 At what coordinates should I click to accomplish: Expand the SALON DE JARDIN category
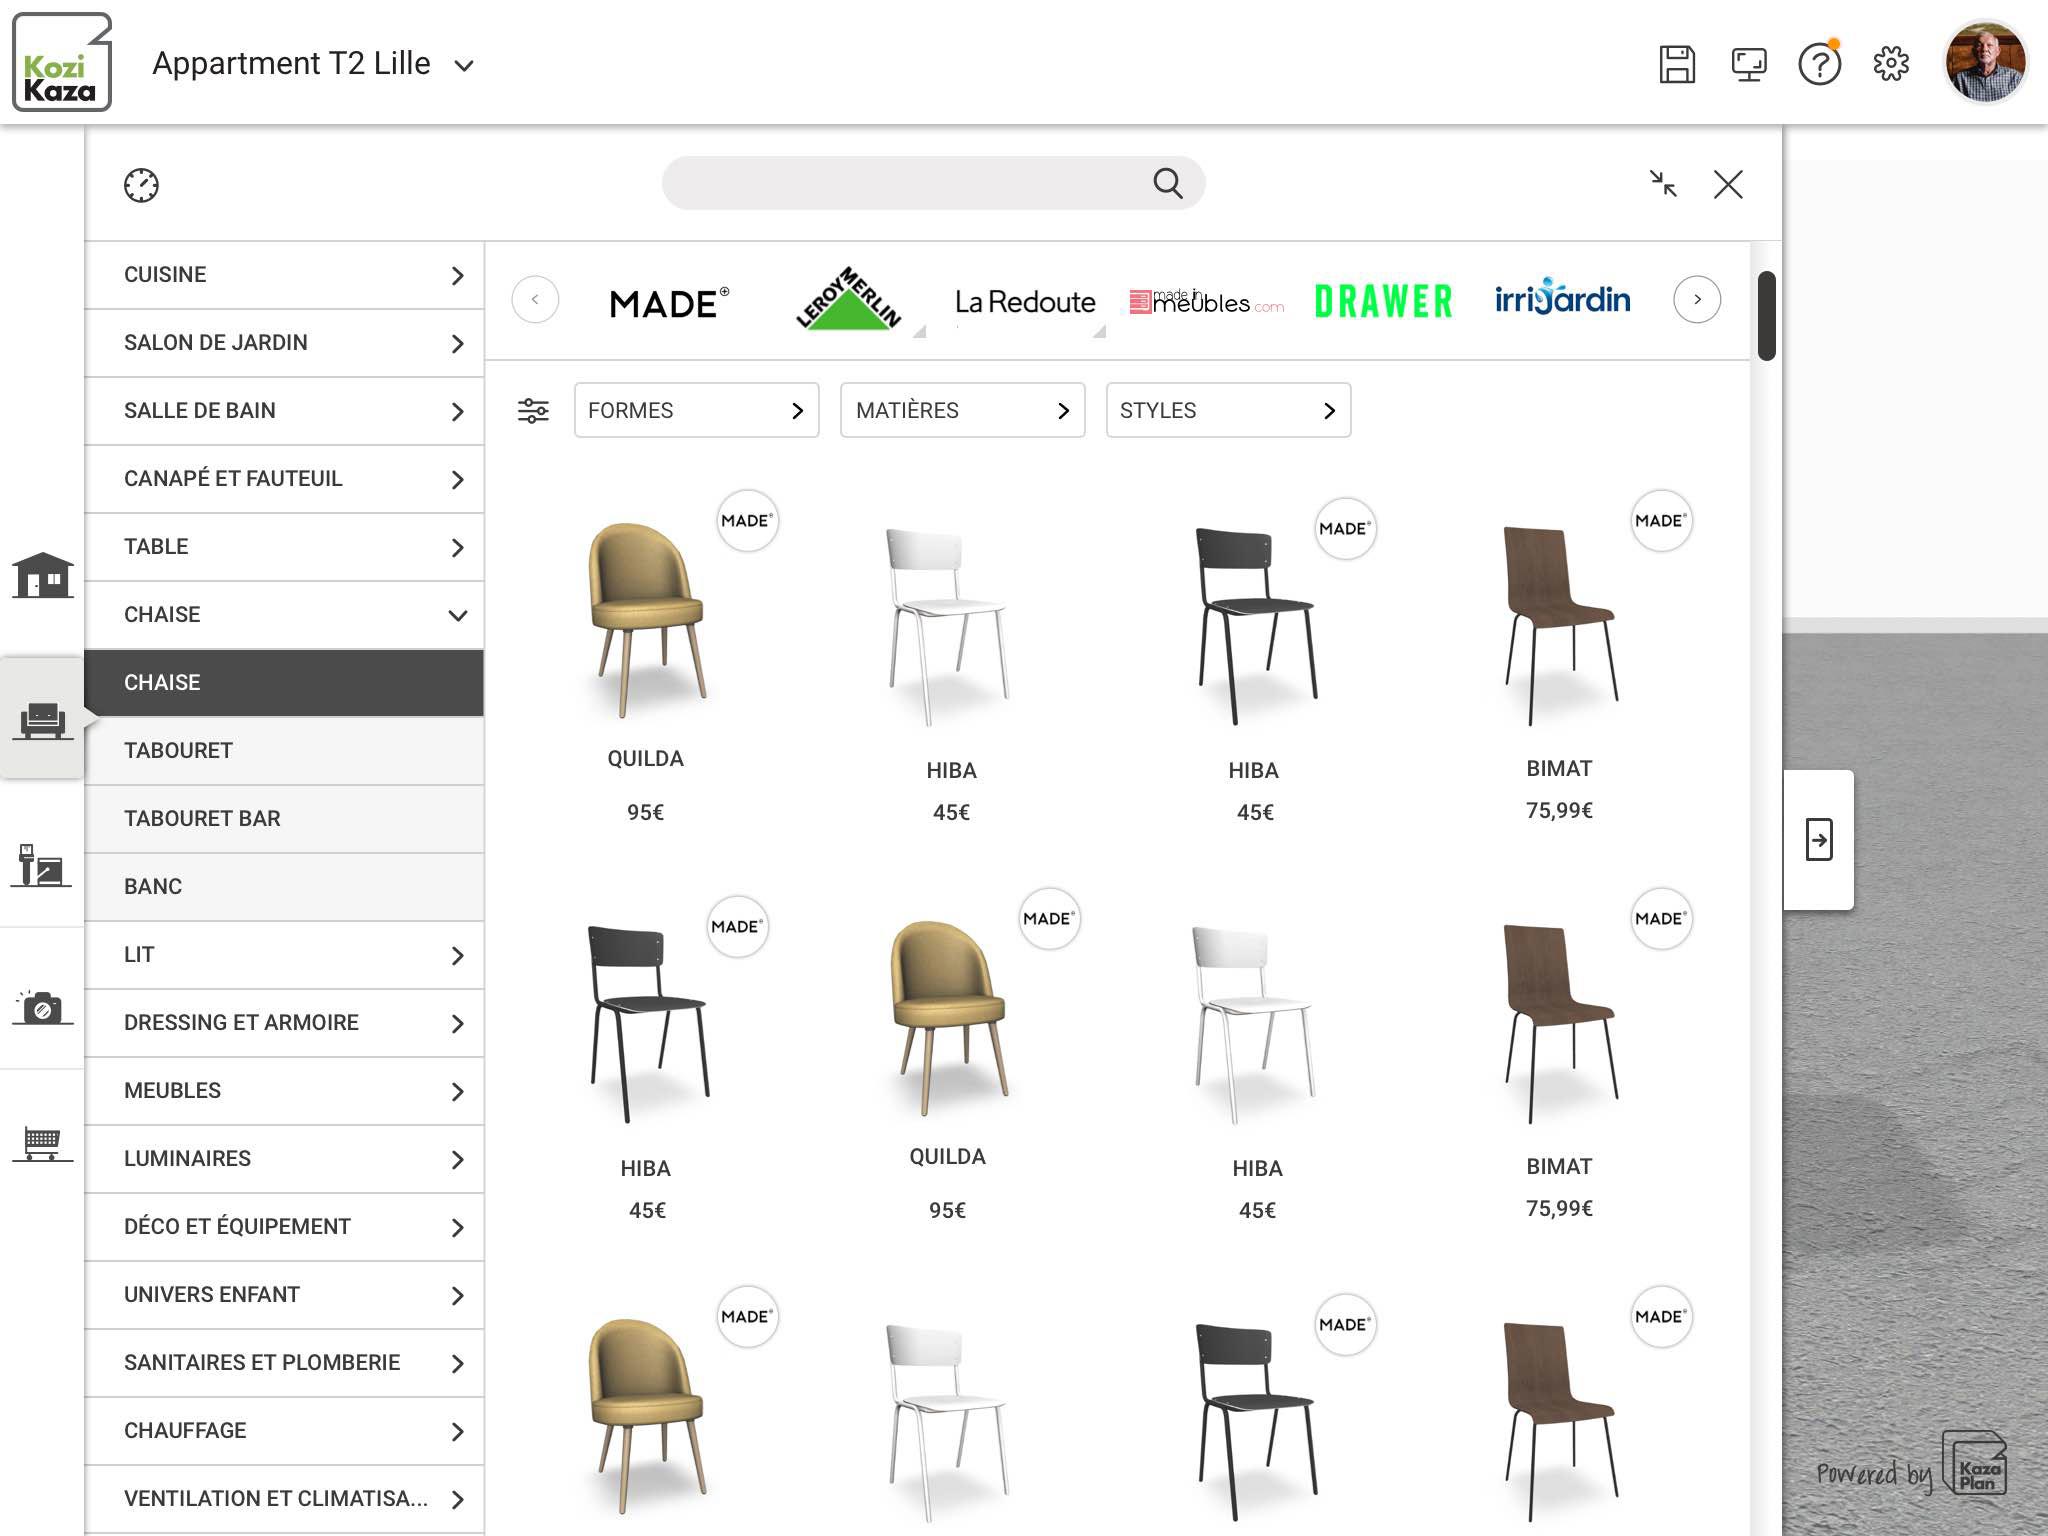284,343
